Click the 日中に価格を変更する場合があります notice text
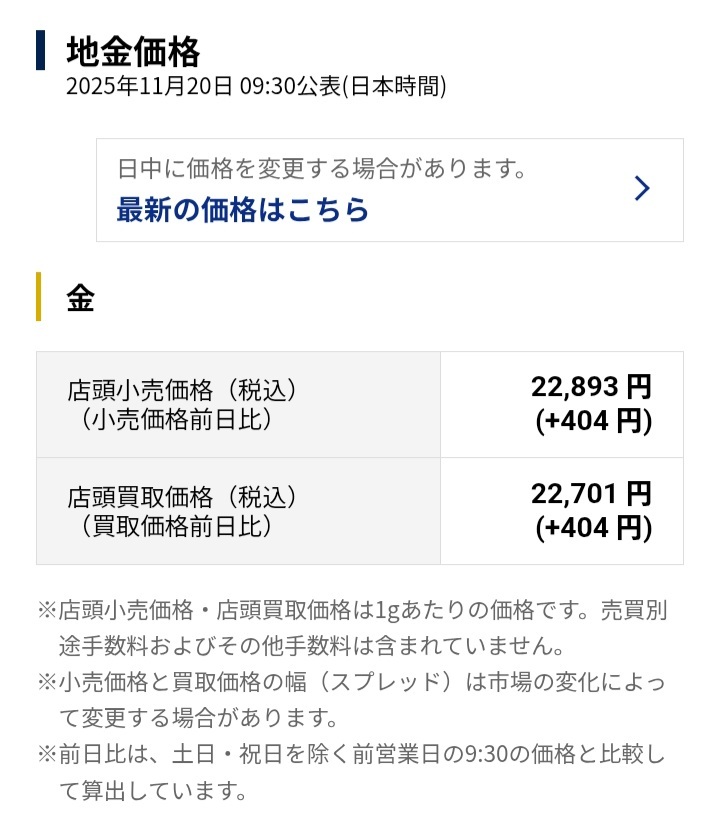 322,168
